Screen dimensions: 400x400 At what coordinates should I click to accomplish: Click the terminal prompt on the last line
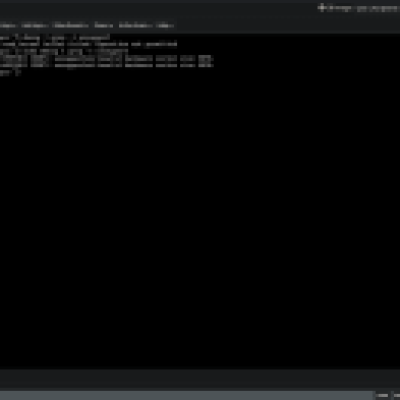[x=10, y=72]
